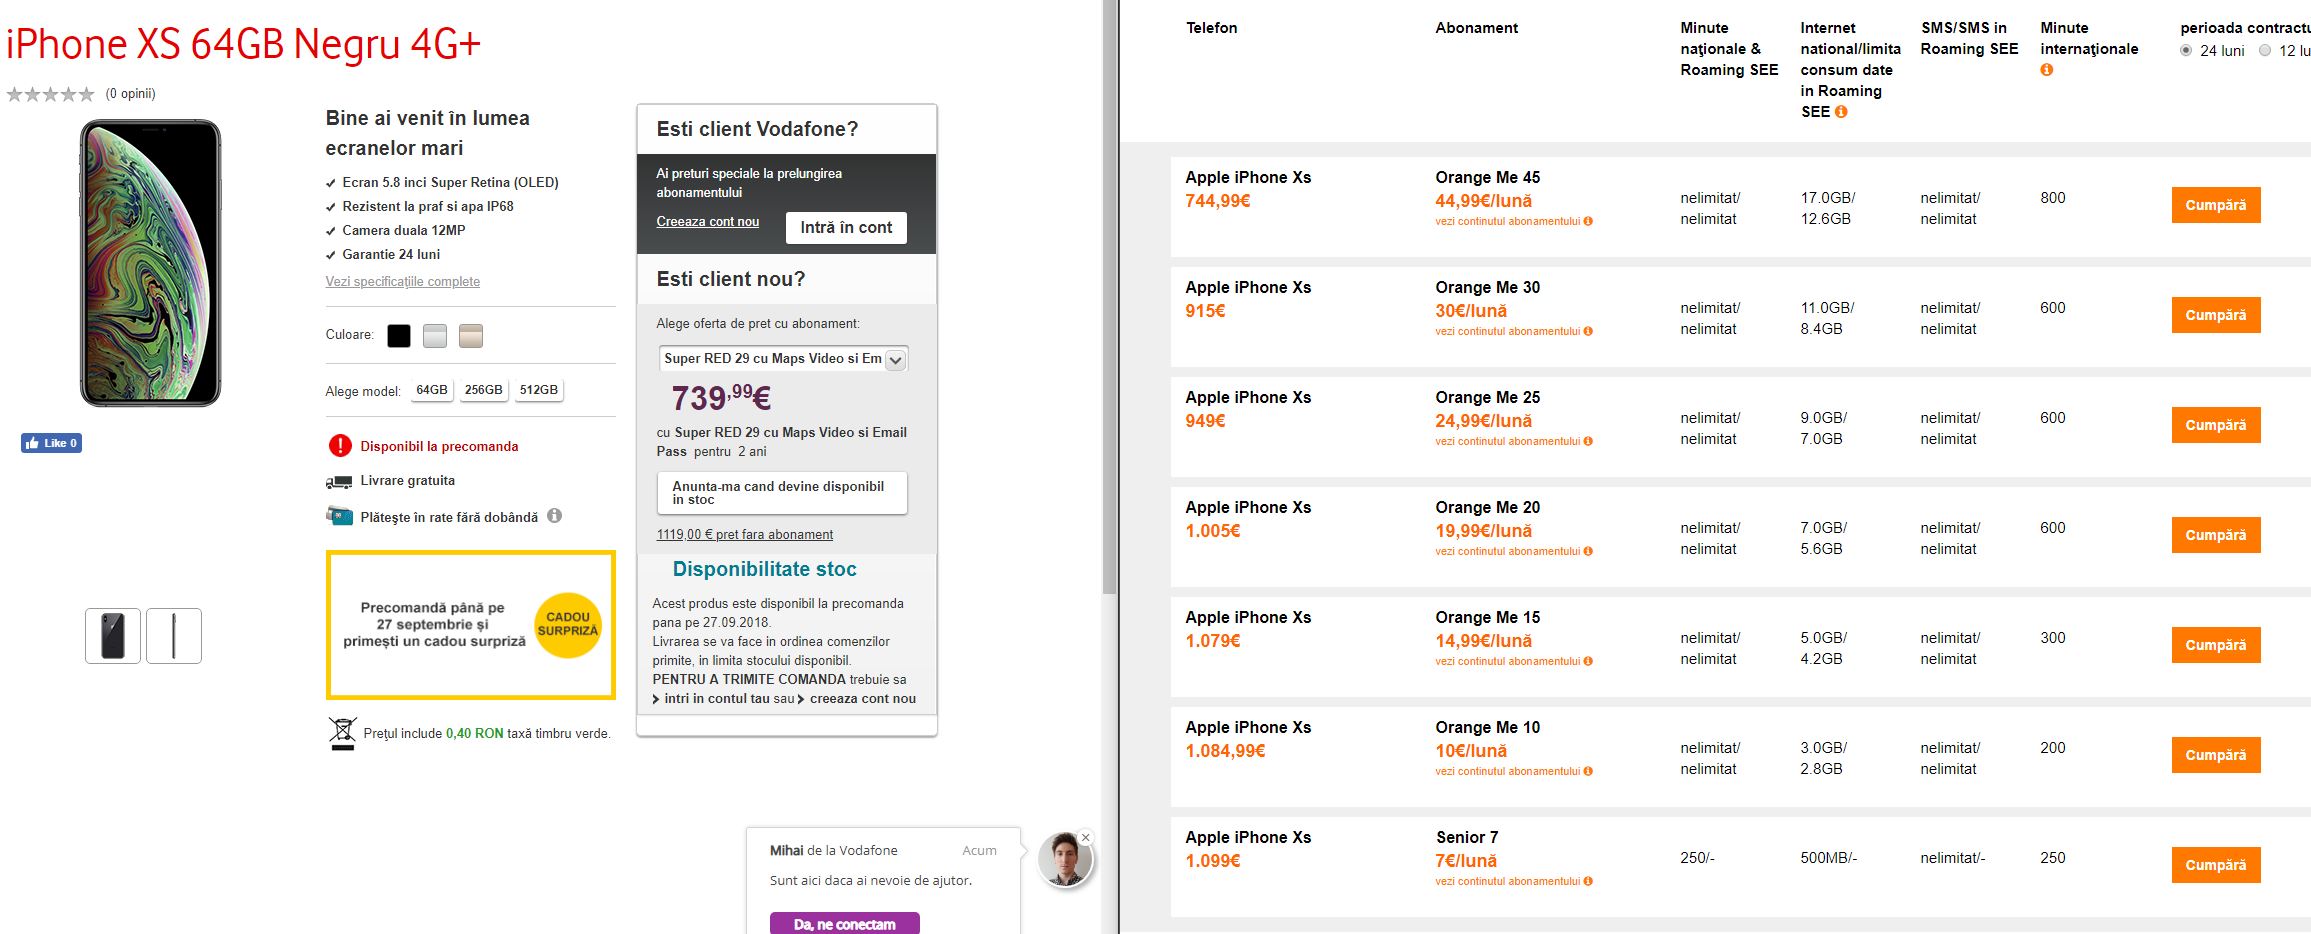Close the Vodafone chat popup
This screenshot has width=2311, height=934.
point(1085,838)
